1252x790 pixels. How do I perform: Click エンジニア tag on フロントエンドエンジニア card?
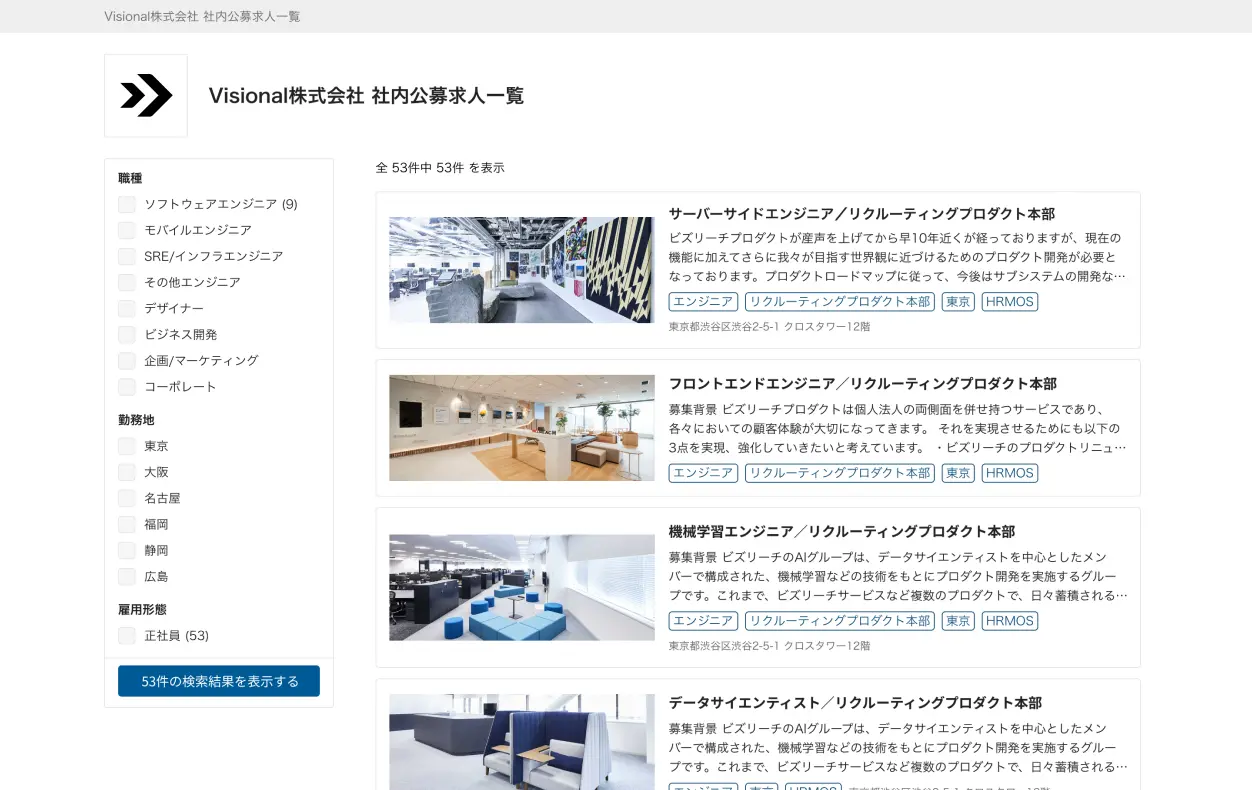pyautogui.click(x=703, y=473)
